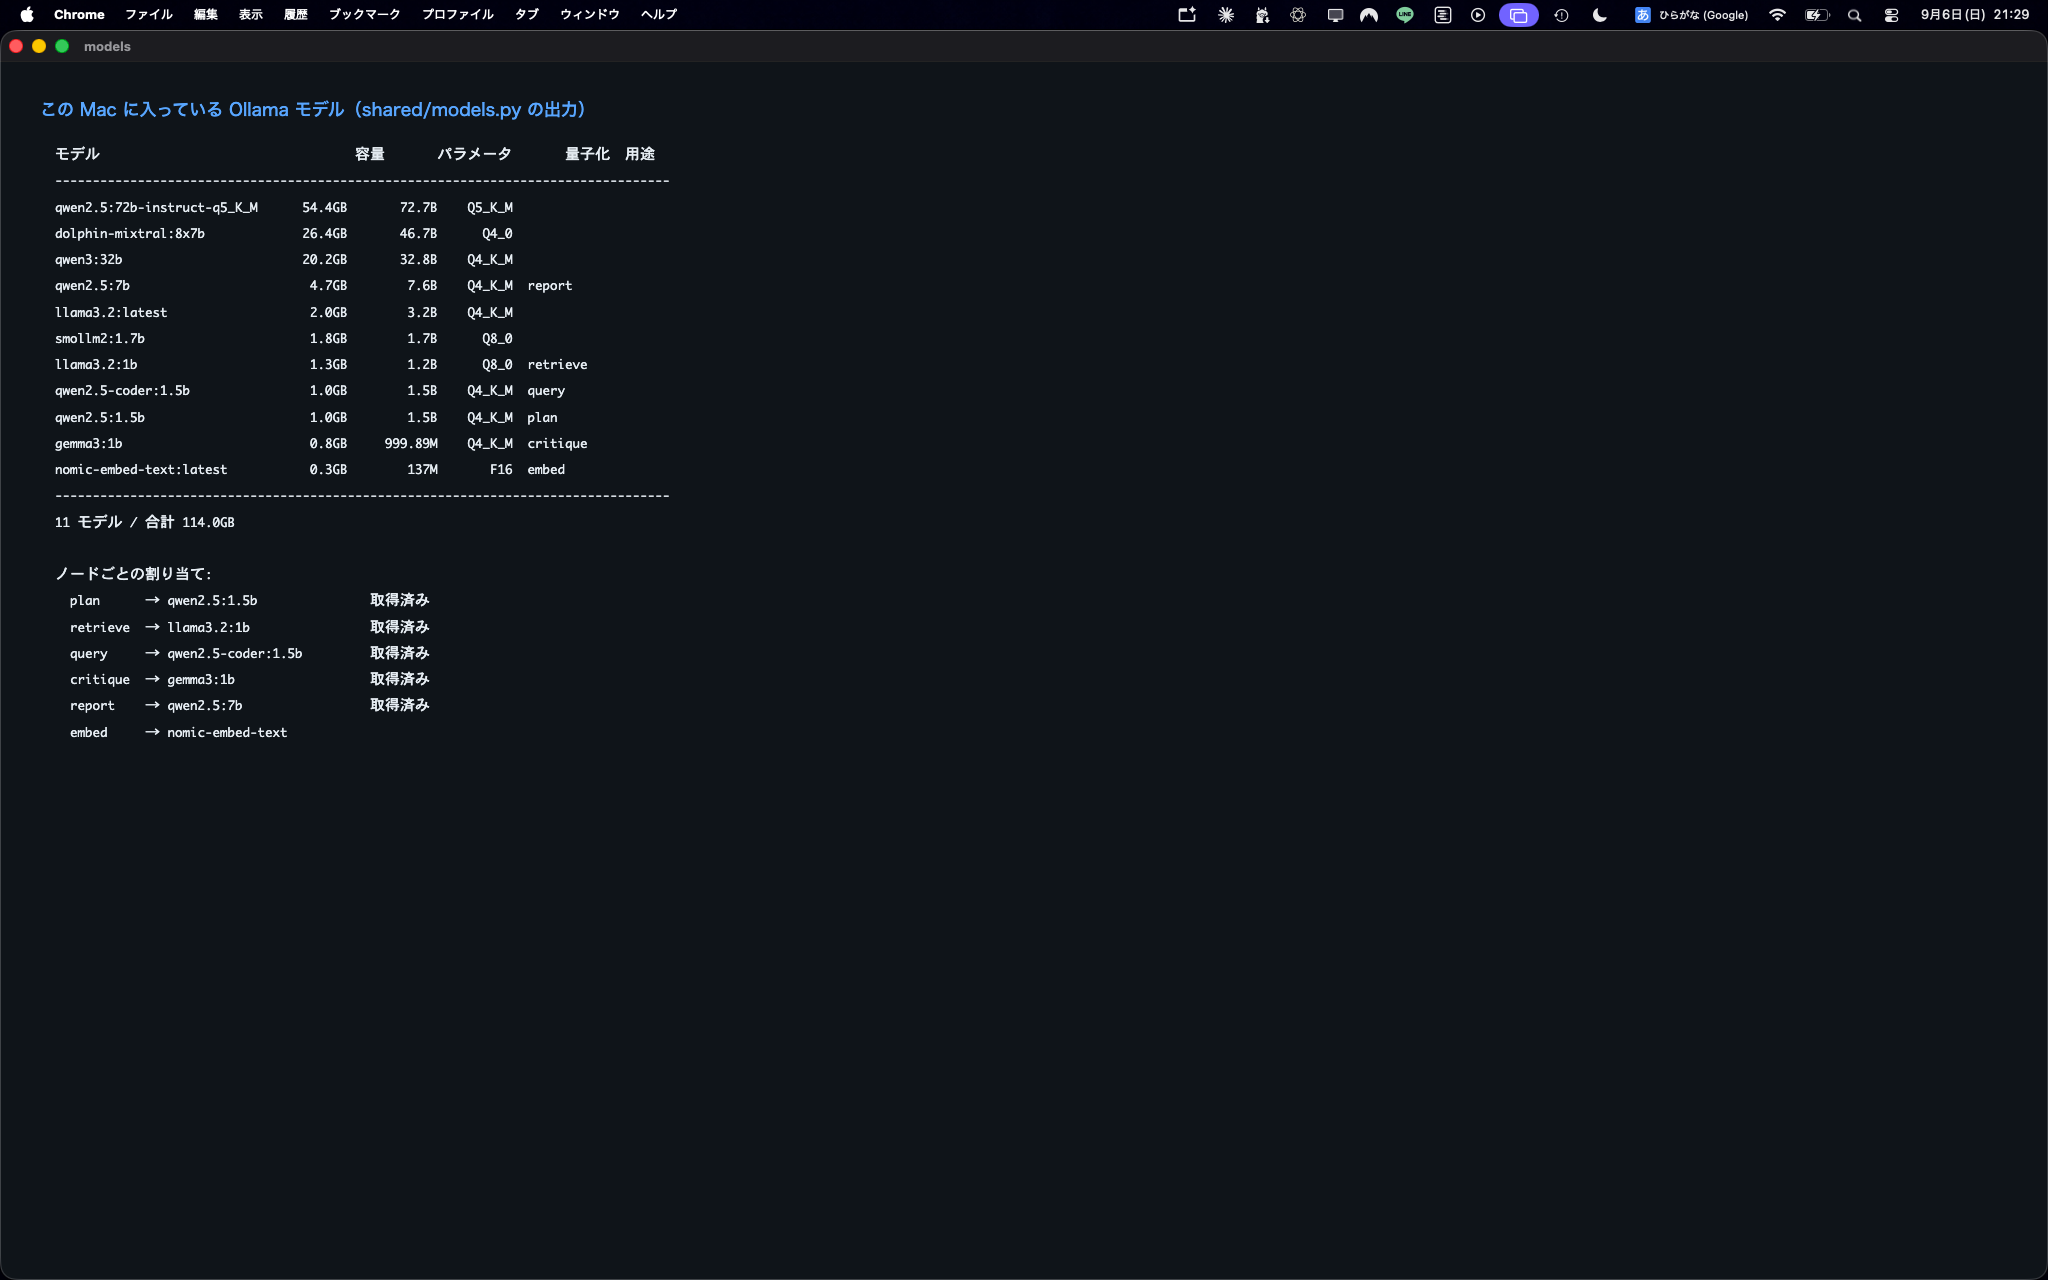
Task: Click the '容量' column header
Action: tap(370, 154)
